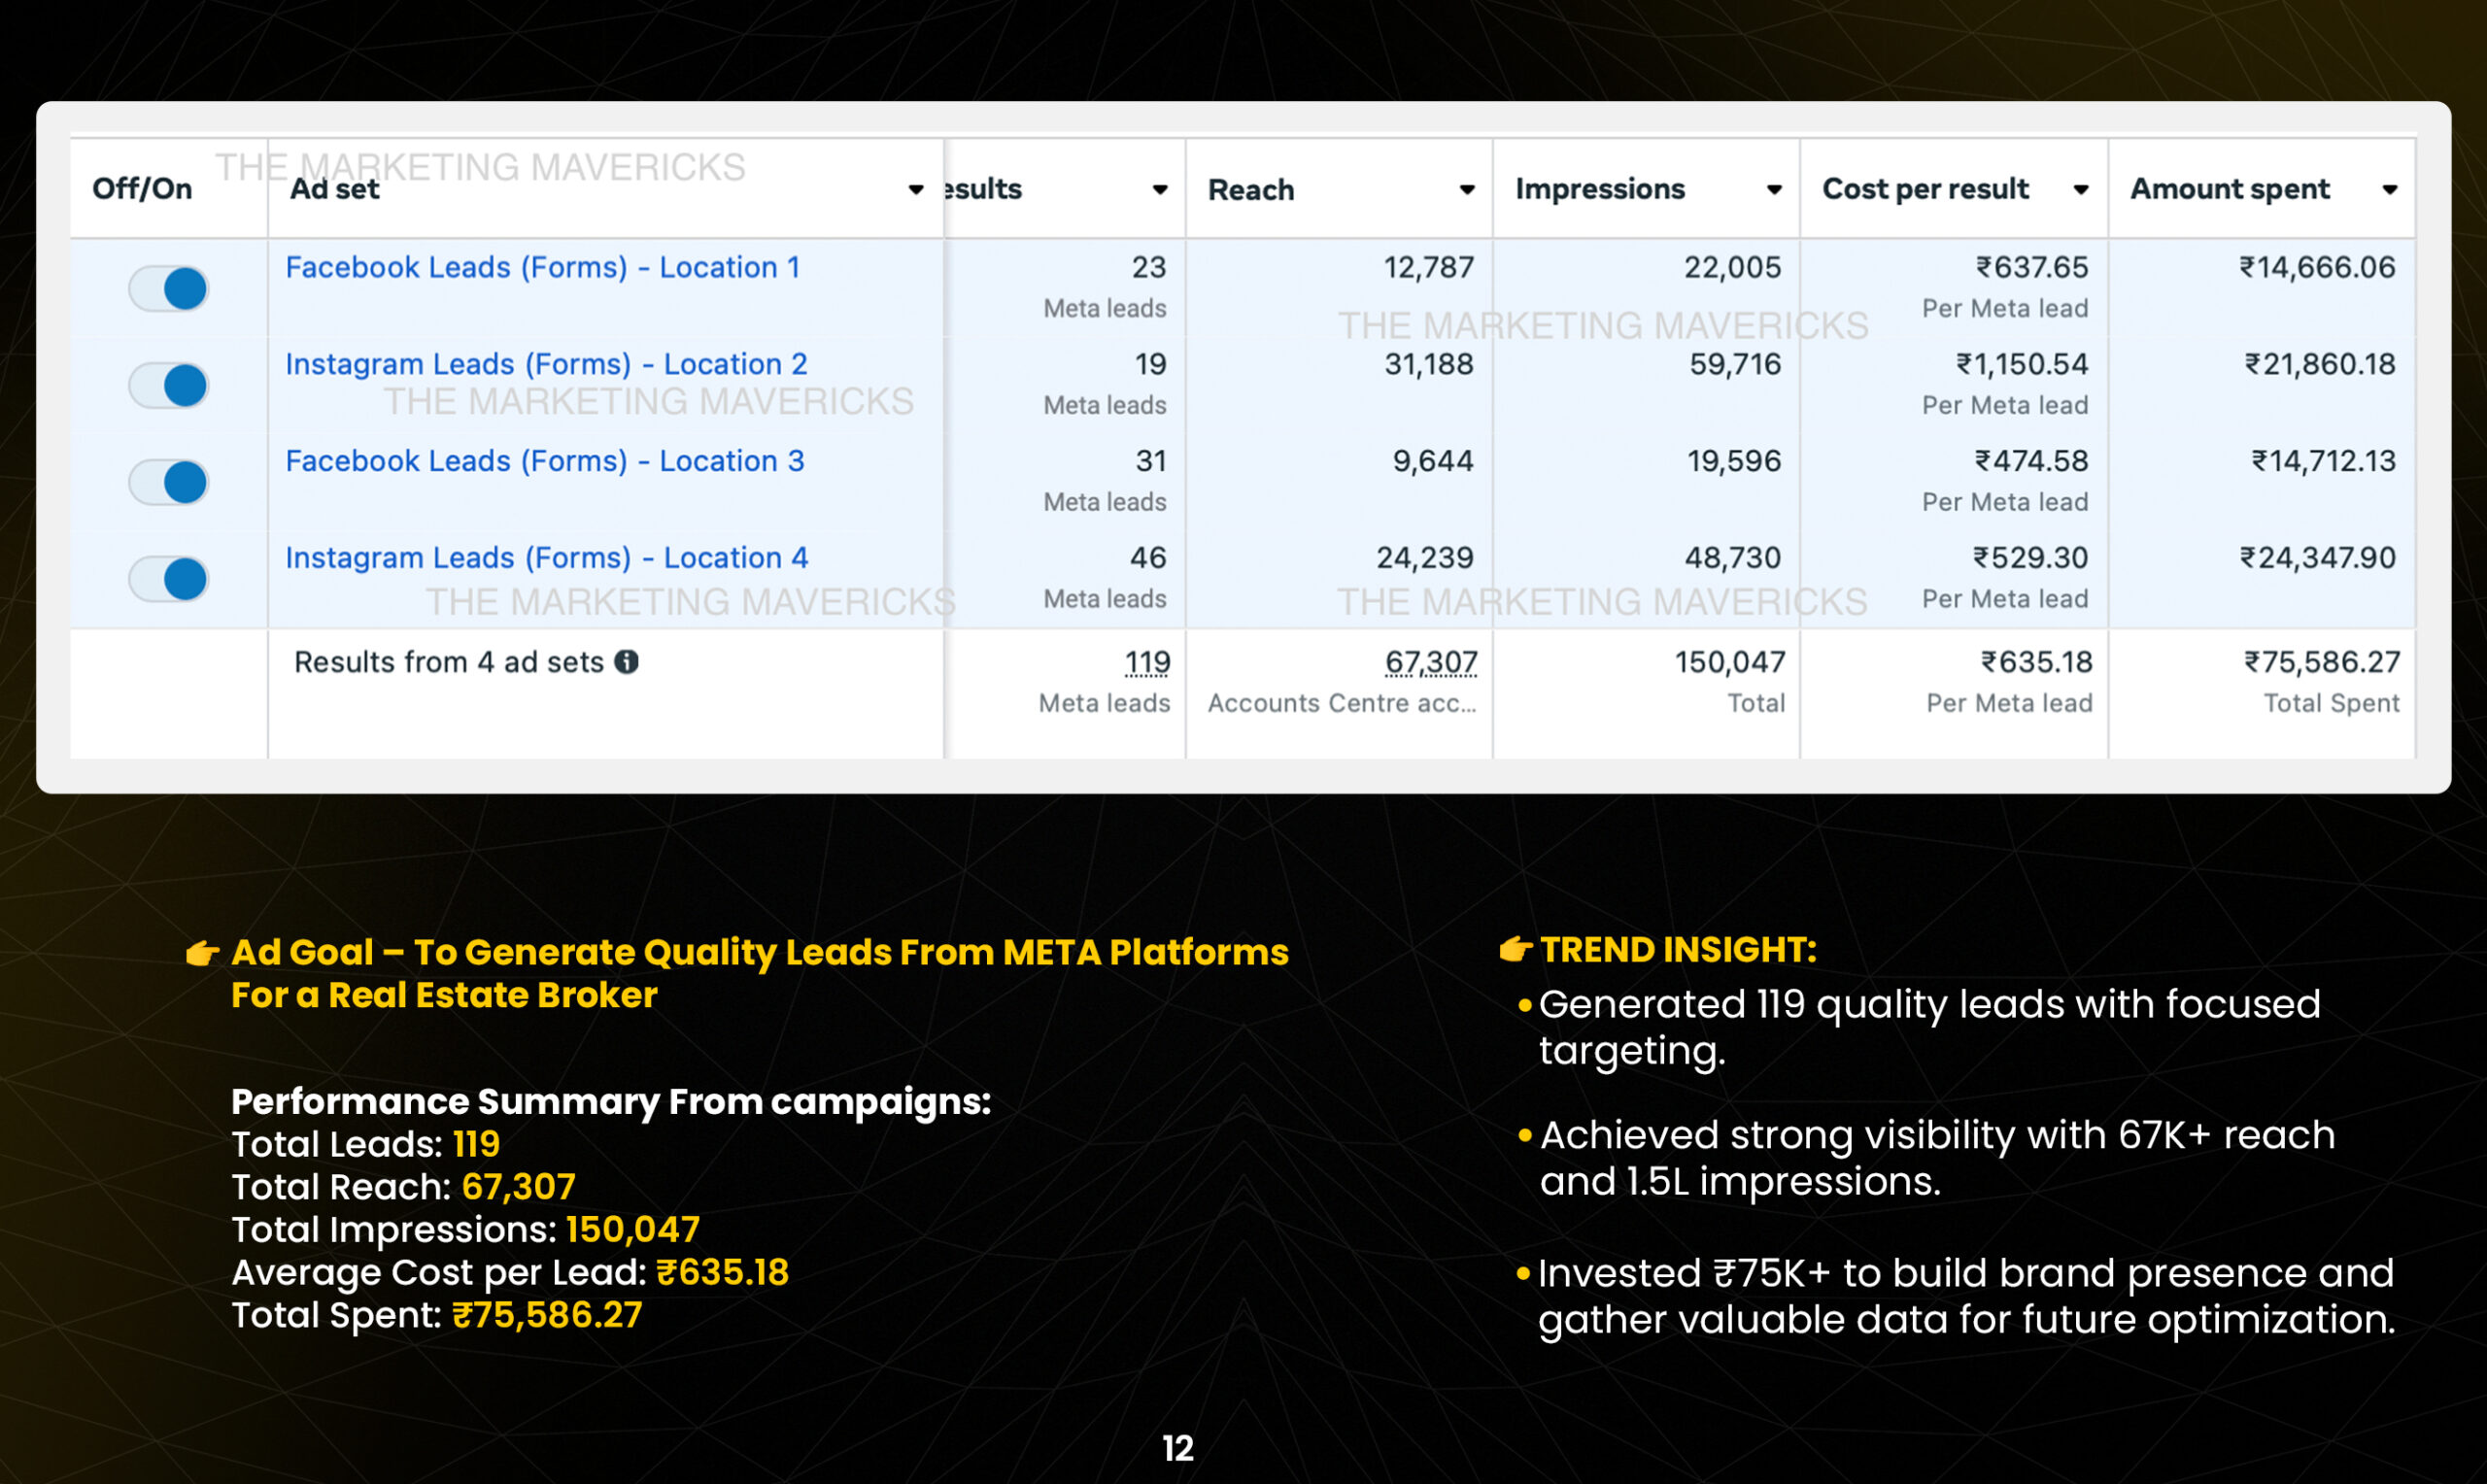This screenshot has width=2487, height=1484.
Task: Click the Reach column header label
Action: 1251,190
